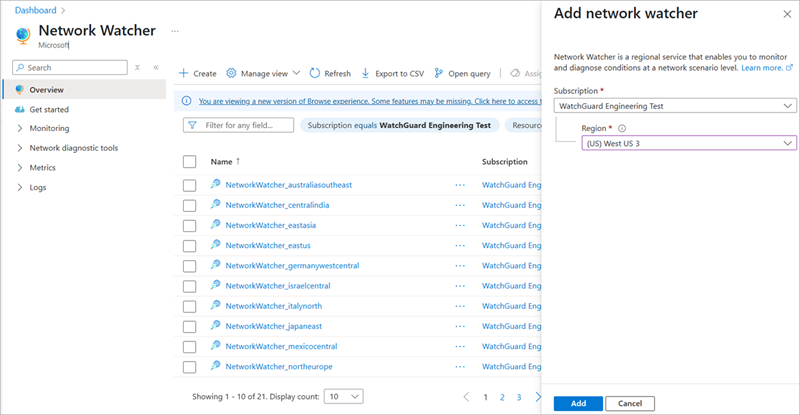Open more options for NetworkWatcher_mexicocentral
800x415 pixels.
460,347
